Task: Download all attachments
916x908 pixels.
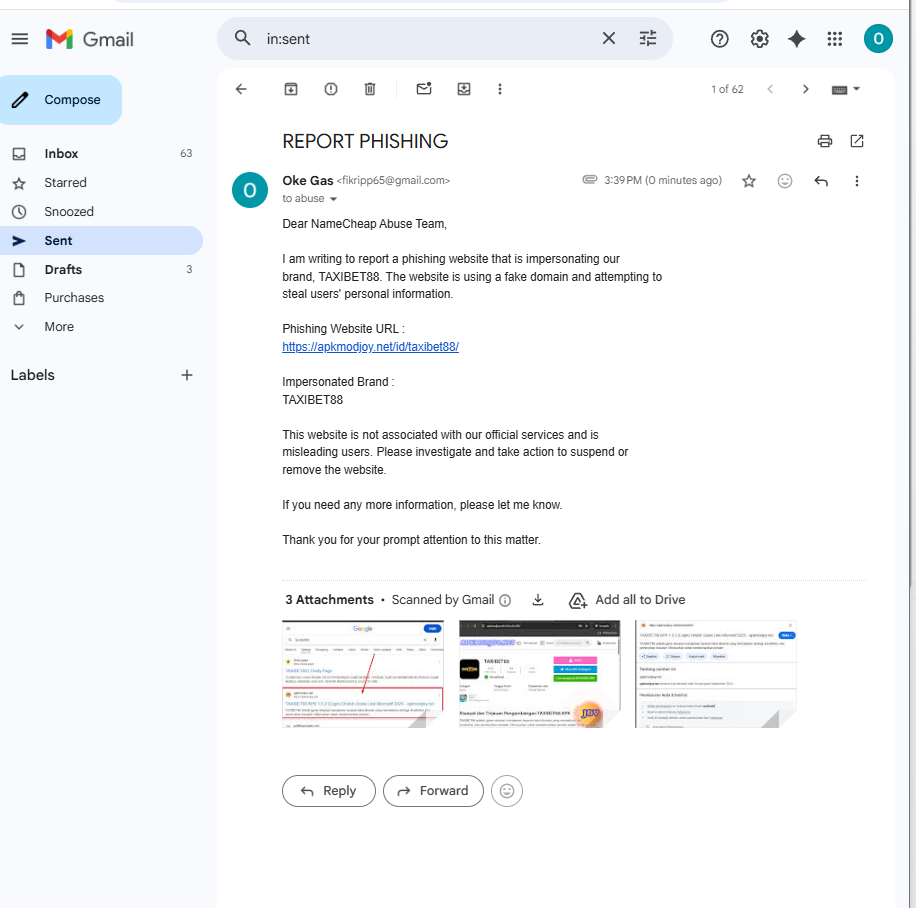Action: pos(538,600)
